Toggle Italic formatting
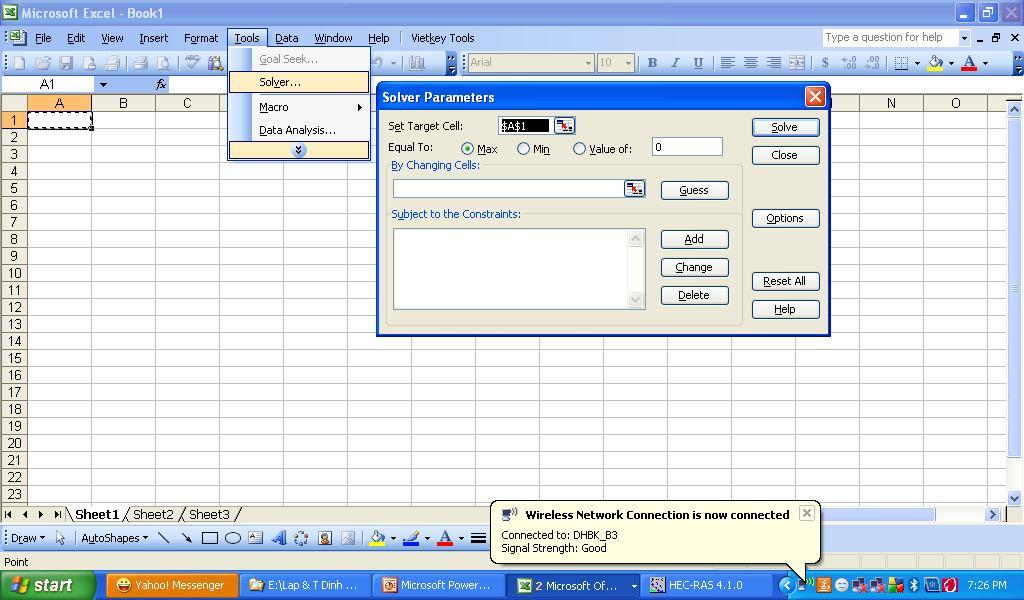The image size is (1024, 600). 675,63
